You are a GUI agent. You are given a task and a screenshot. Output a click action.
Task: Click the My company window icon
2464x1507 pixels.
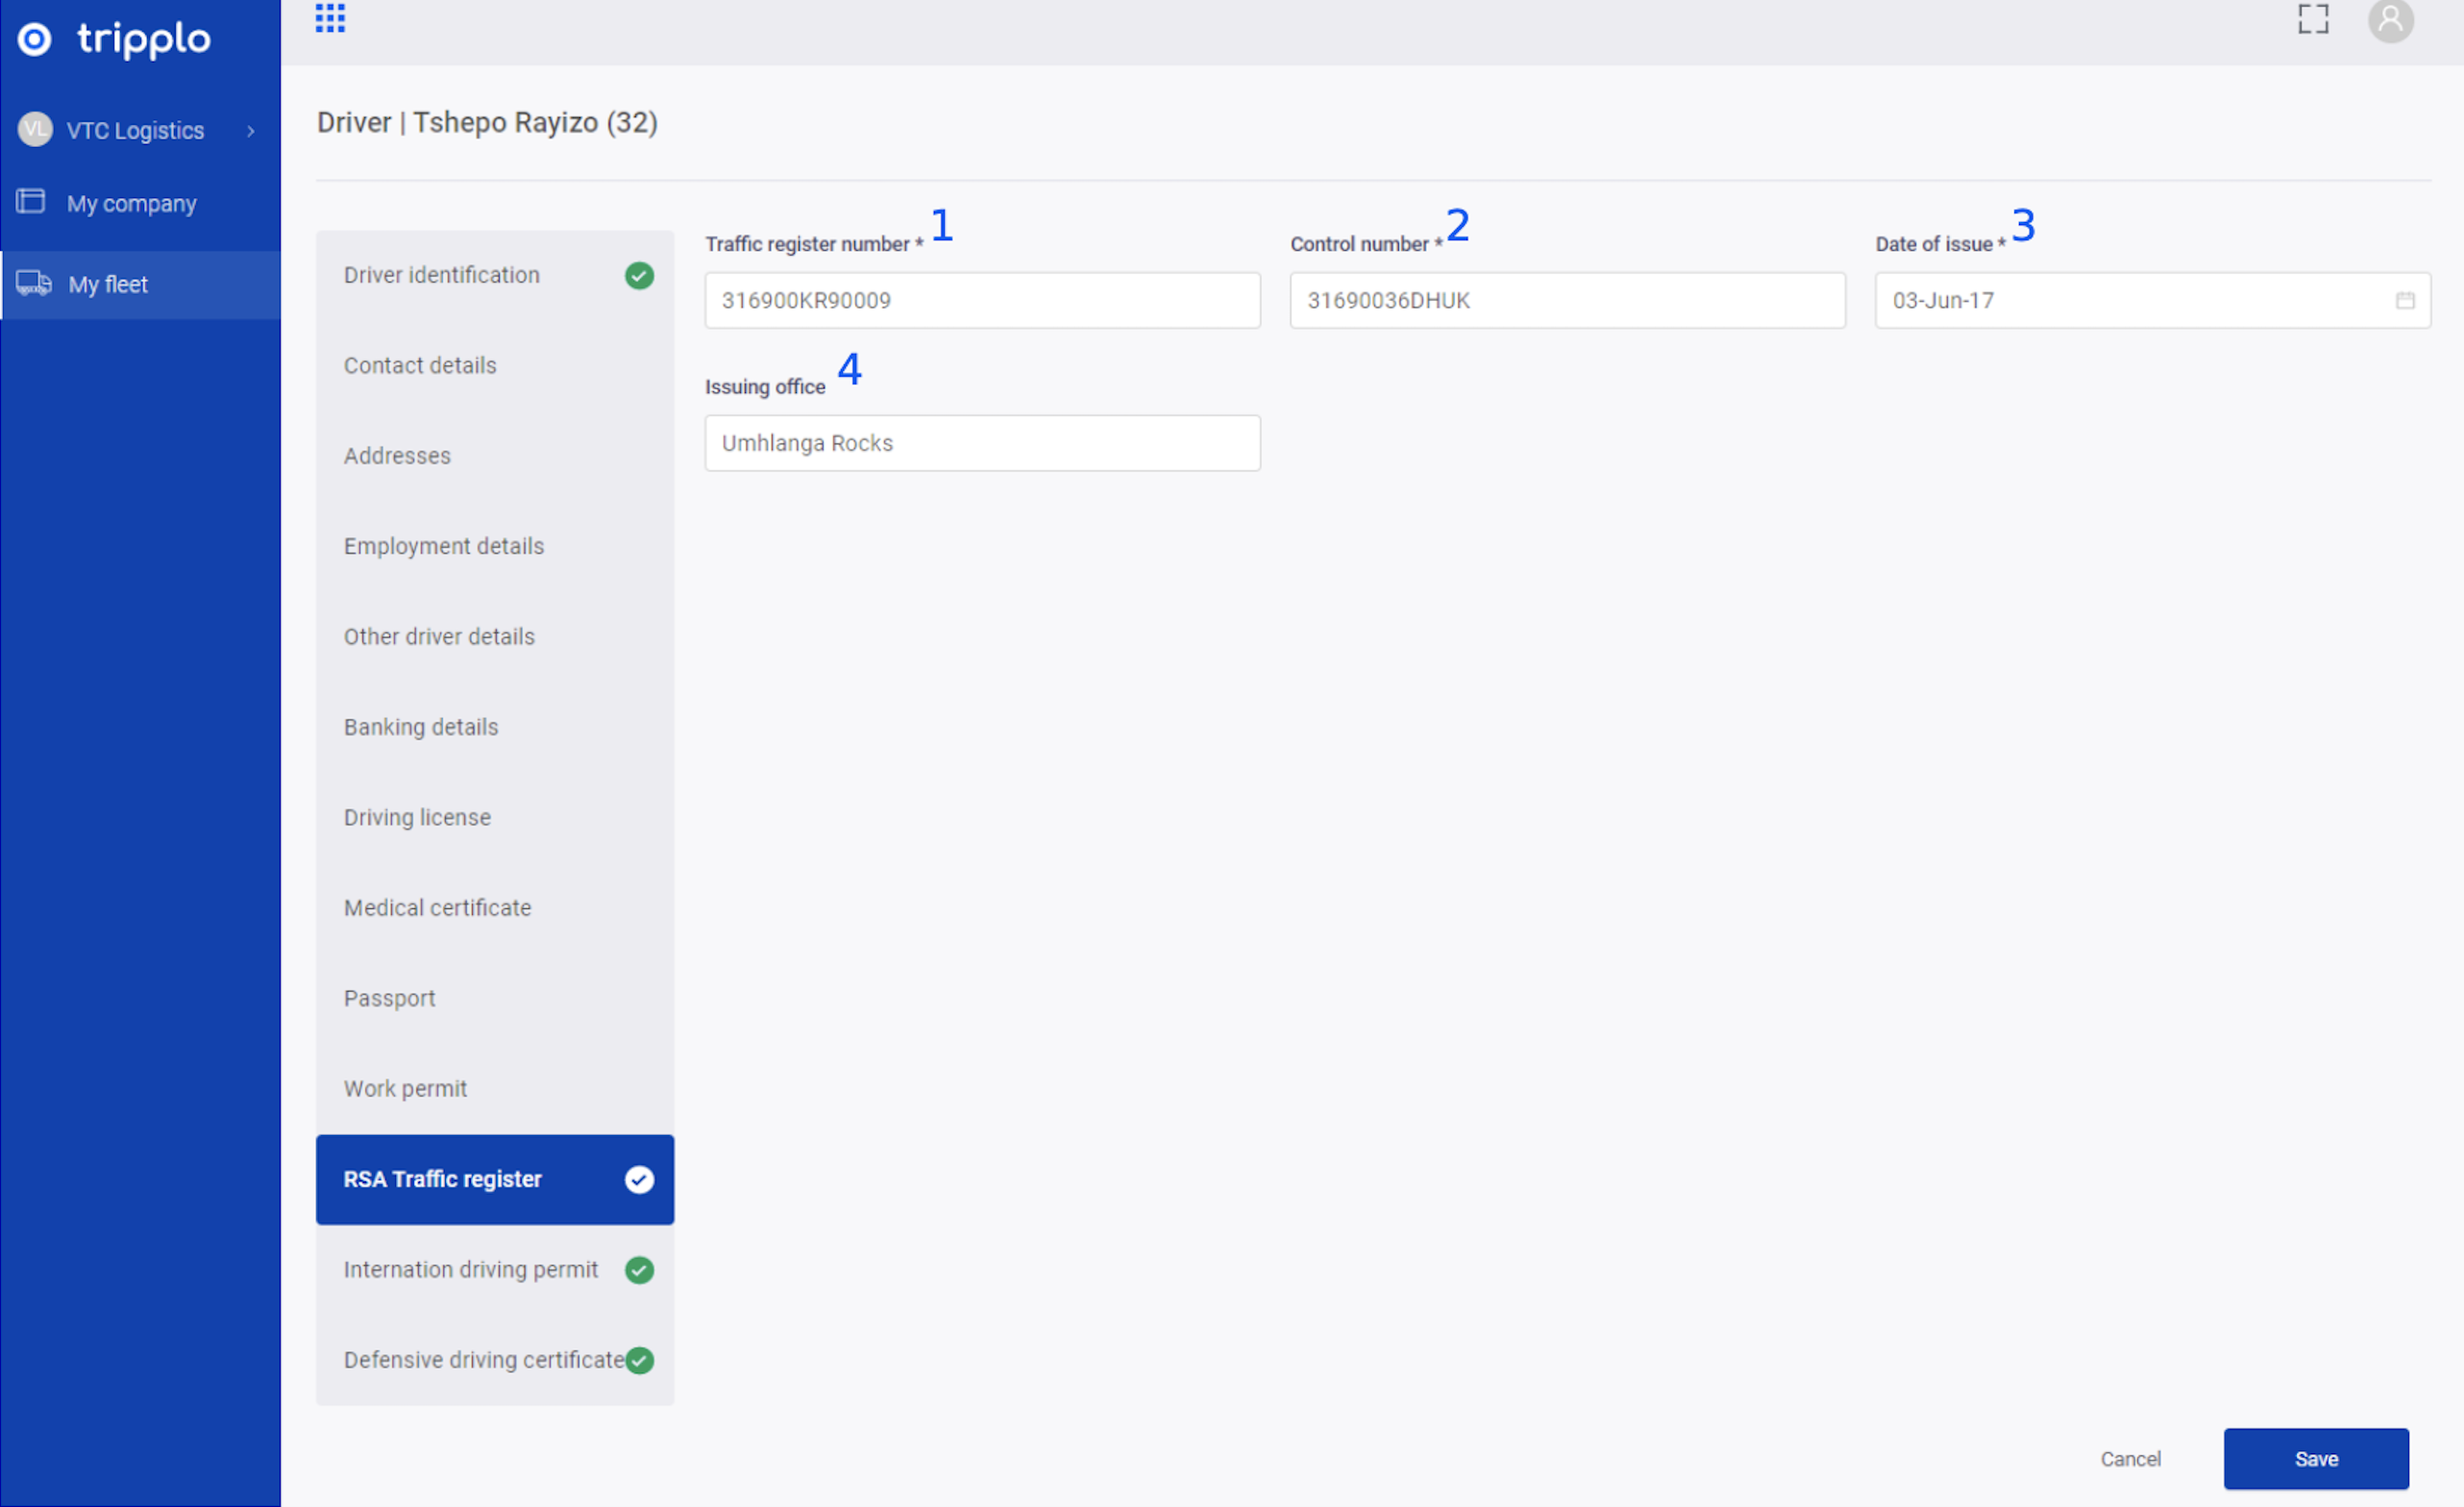(31, 202)
